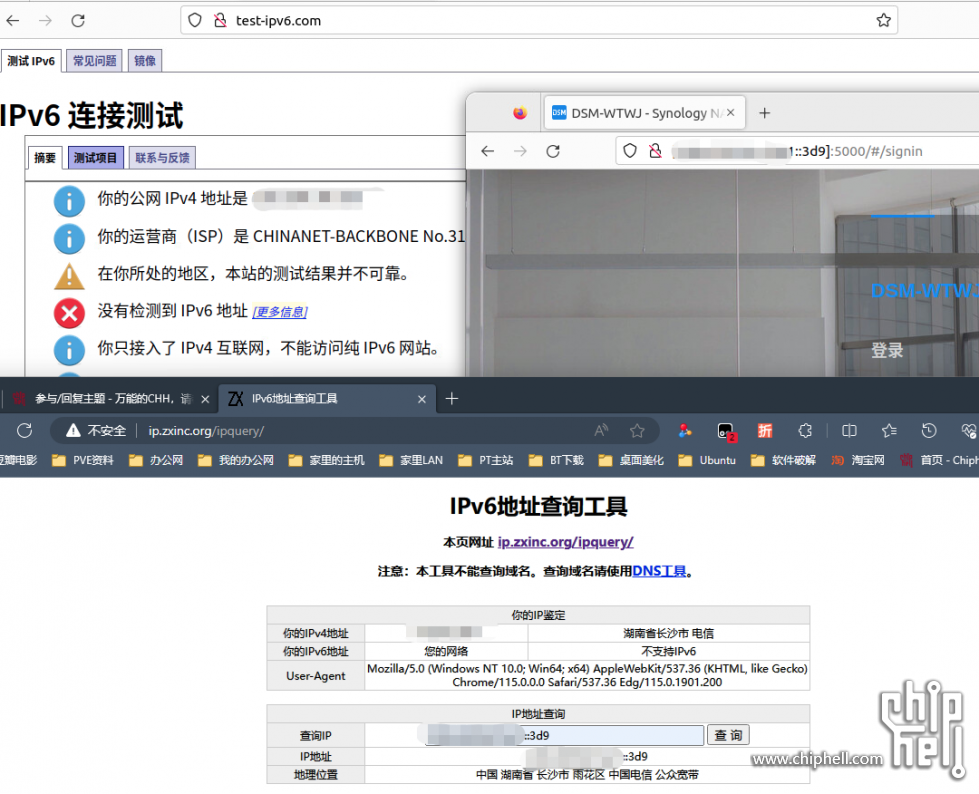
Task: Go back in the test-ipv6.com window
Action: [13, 21]
